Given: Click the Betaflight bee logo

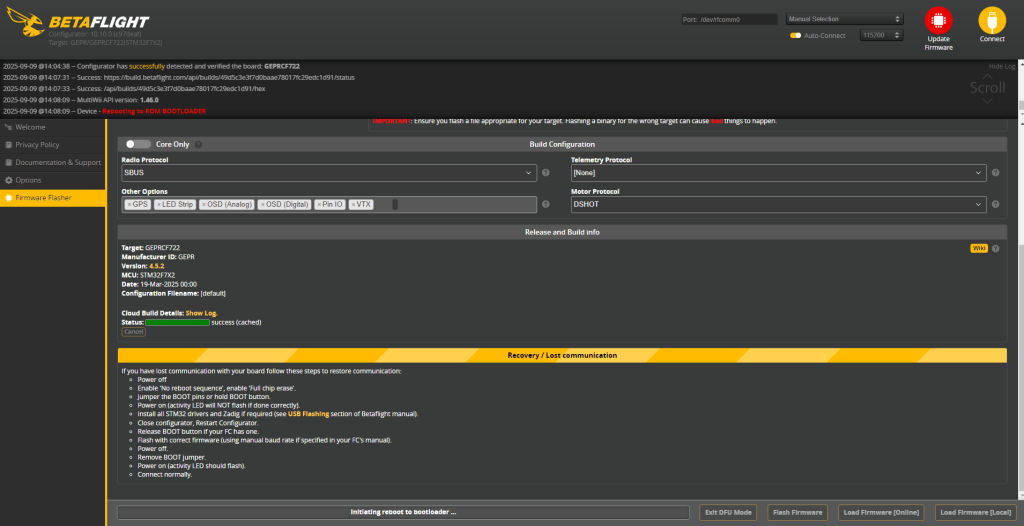Looking at the screenshot, I should [x=25, y=23].
